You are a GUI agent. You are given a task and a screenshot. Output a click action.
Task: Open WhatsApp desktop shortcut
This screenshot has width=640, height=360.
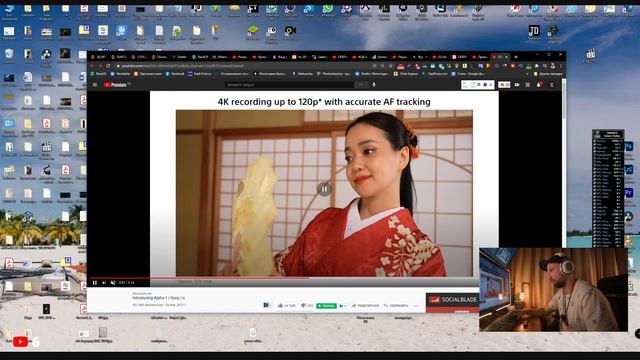pyautogui.click(x=328, y=10)
